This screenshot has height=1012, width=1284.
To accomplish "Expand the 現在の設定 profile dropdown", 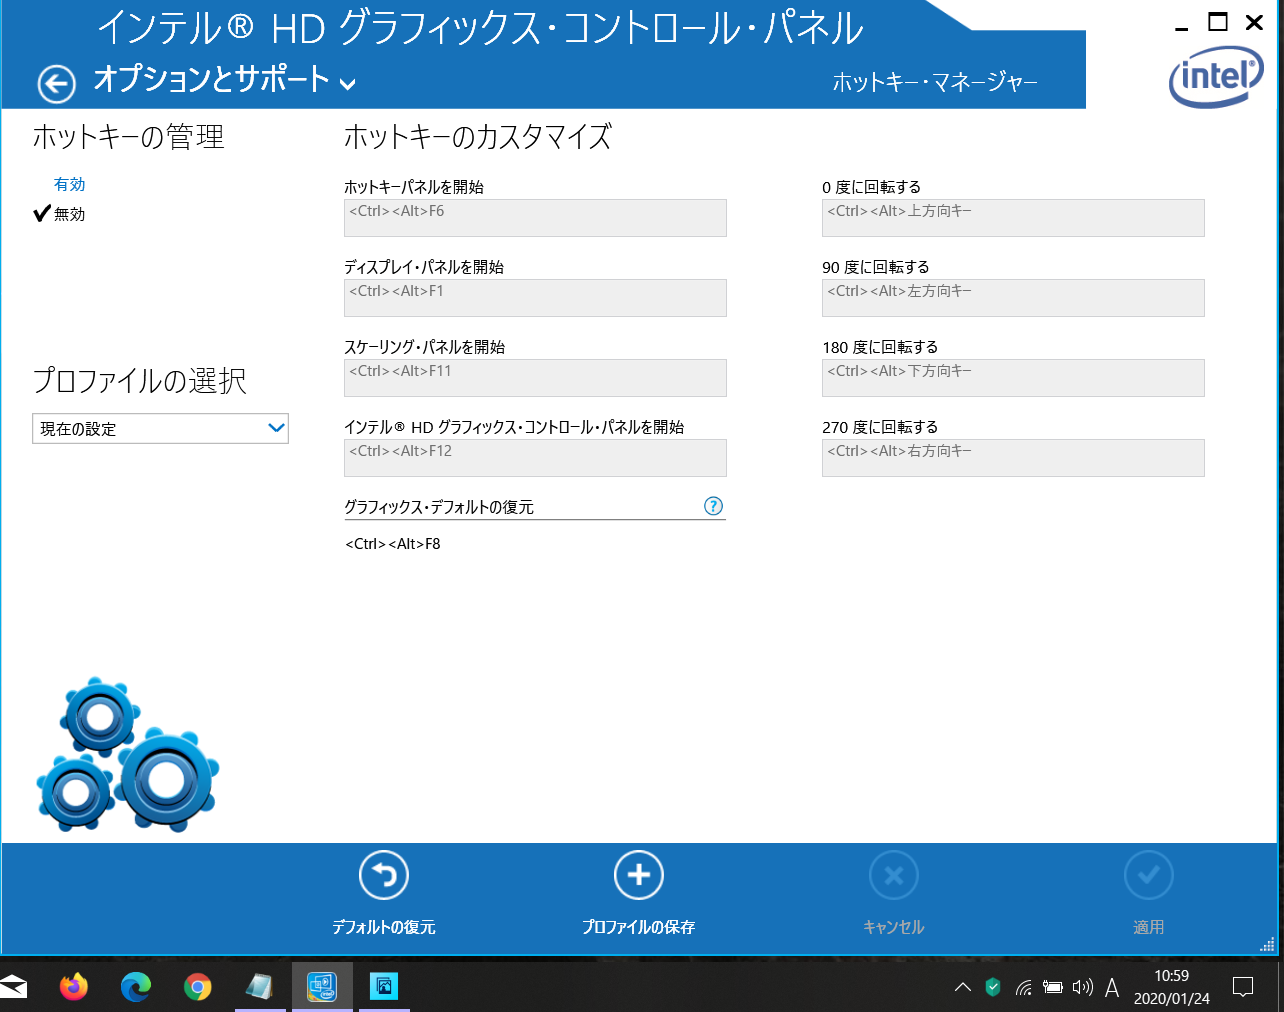I will click(160, 428).
